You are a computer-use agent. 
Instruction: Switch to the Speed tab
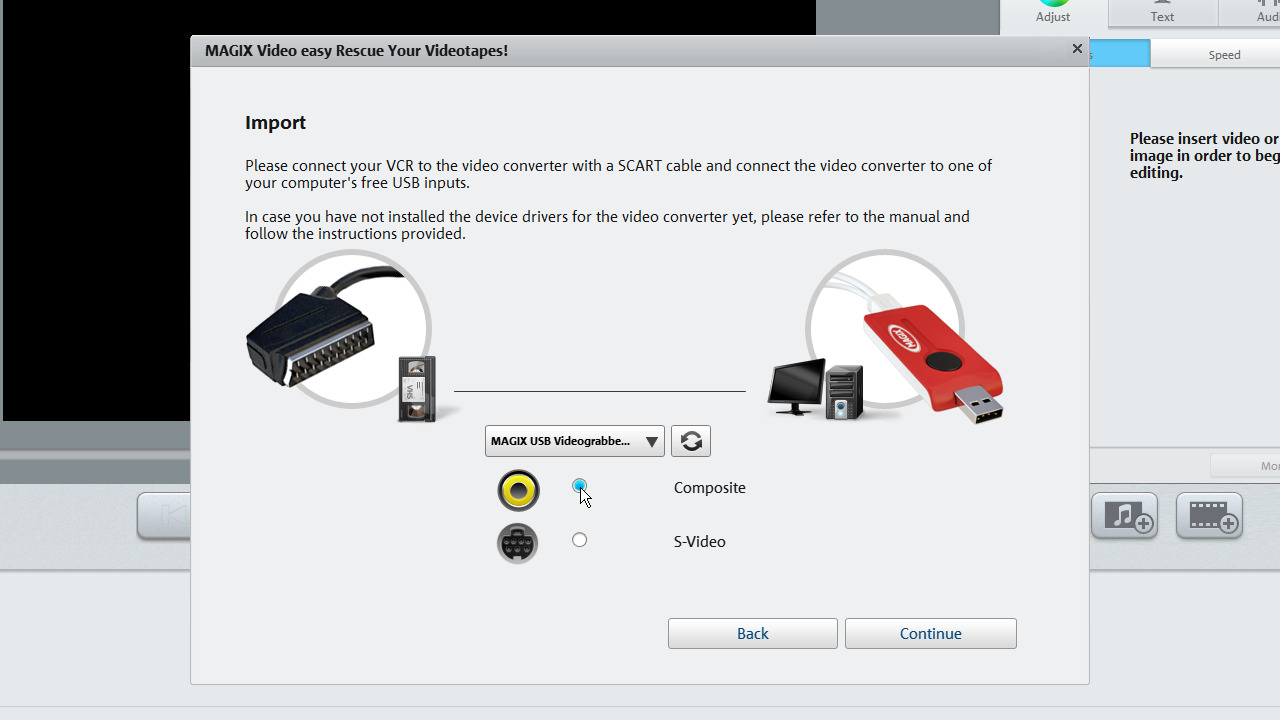(x=1223, y=55)
